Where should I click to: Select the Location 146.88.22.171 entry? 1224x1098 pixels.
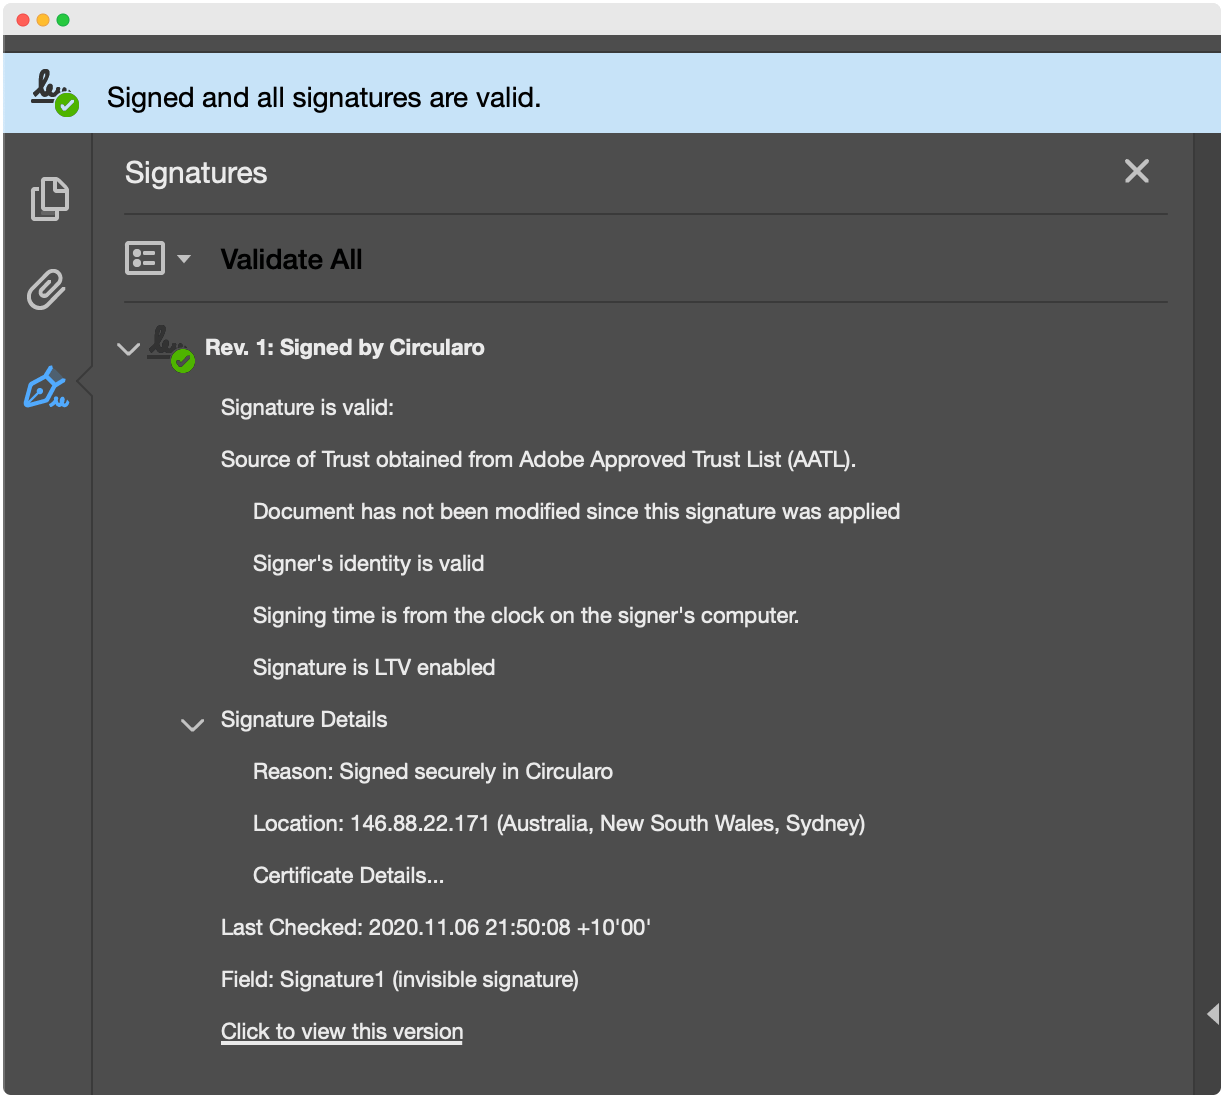[558, 824]
